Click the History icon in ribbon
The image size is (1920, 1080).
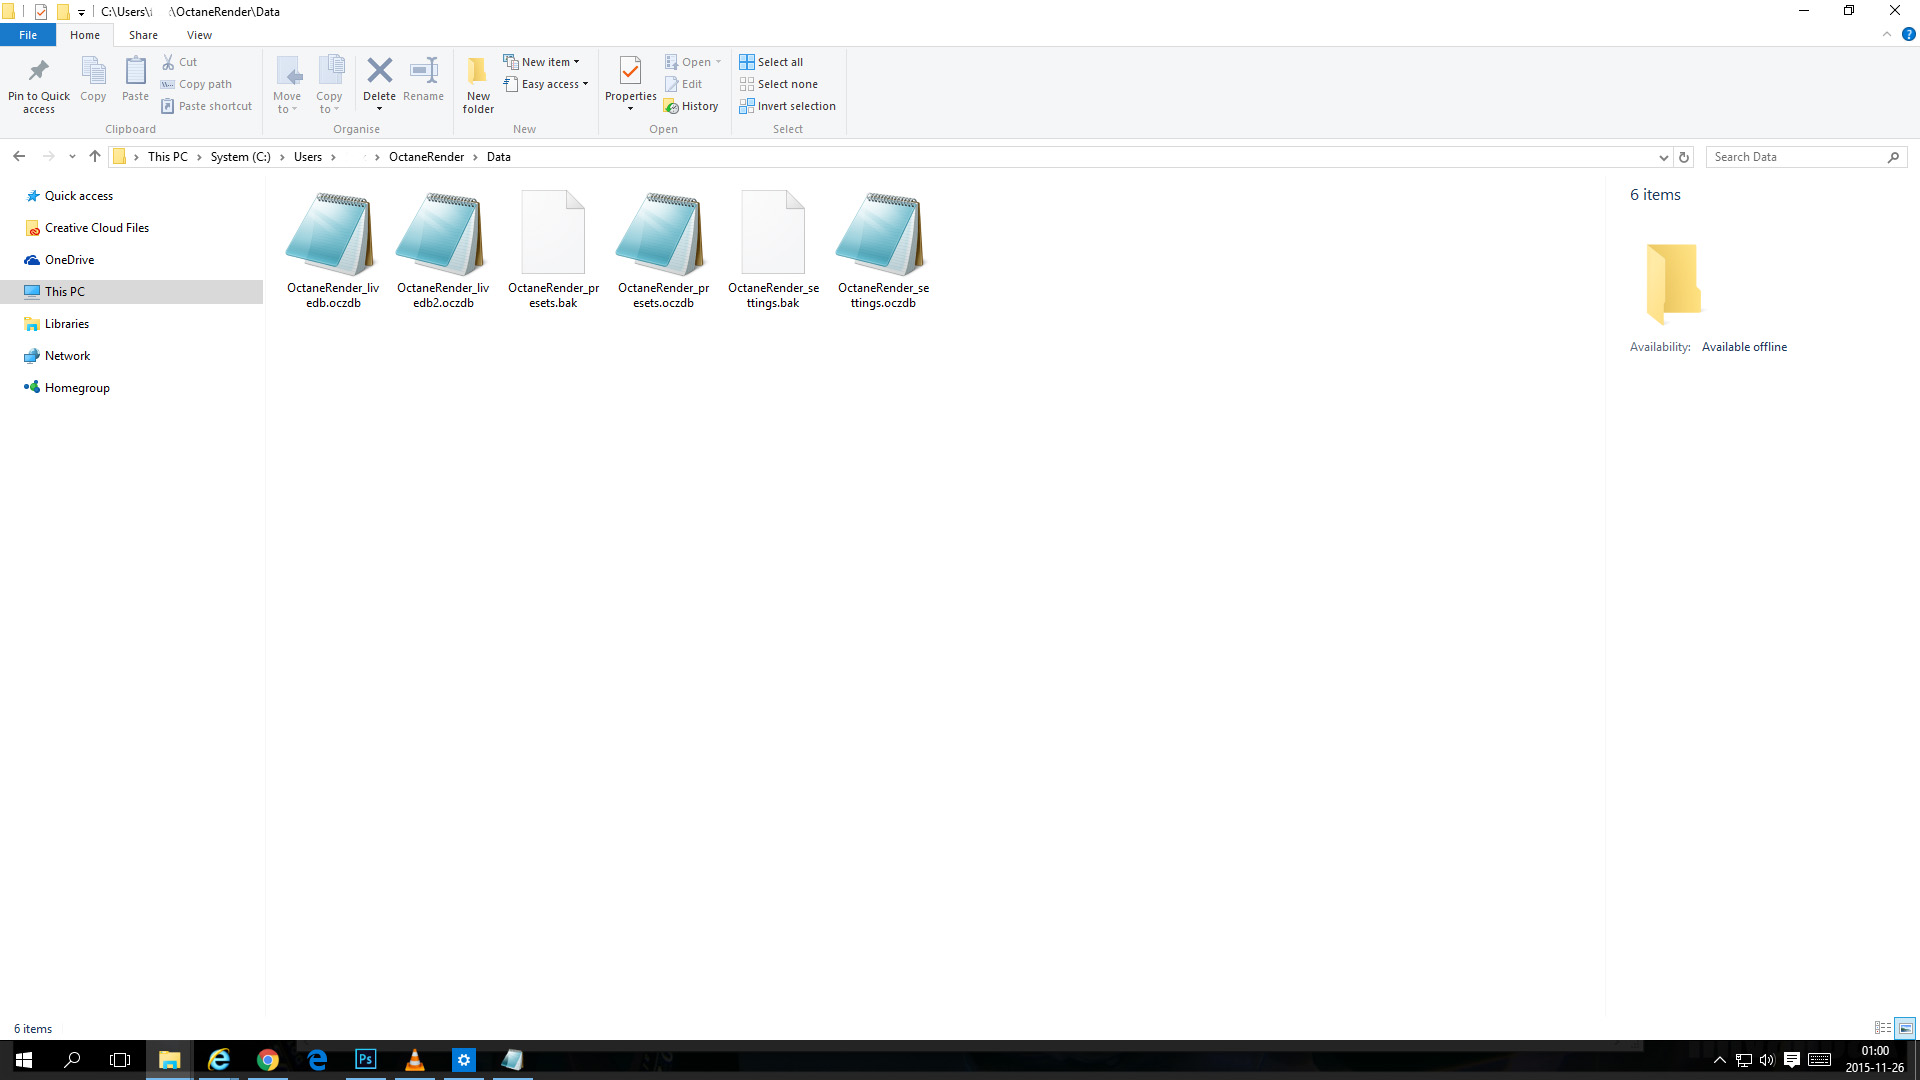pos(691,106)
